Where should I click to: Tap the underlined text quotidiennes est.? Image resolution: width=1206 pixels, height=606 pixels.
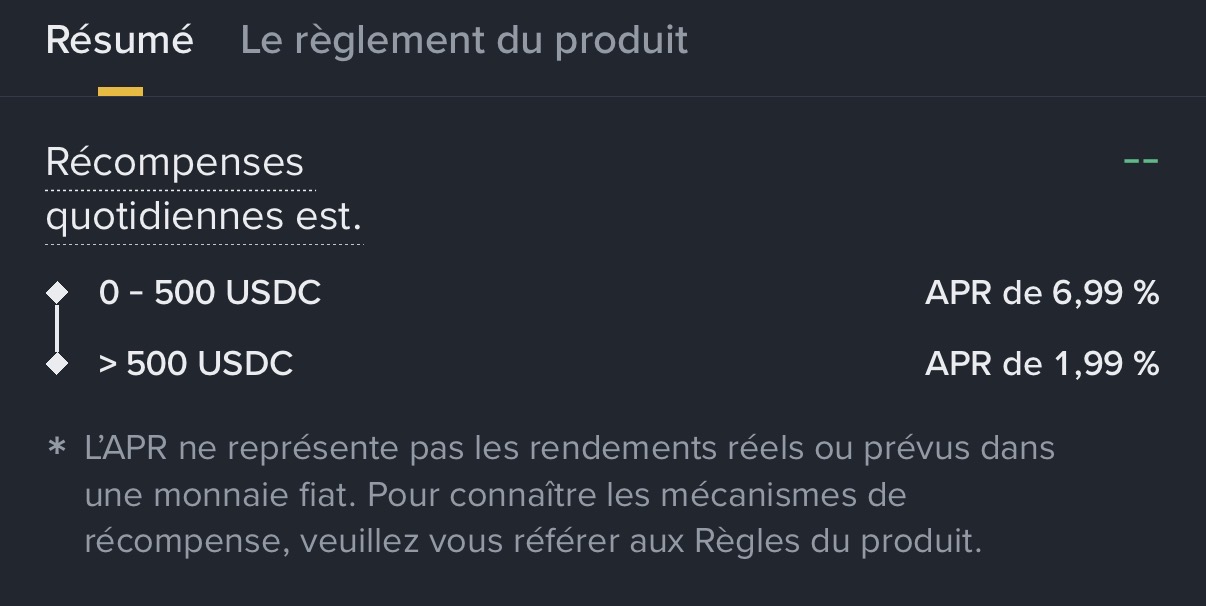[x=203, y=216]
